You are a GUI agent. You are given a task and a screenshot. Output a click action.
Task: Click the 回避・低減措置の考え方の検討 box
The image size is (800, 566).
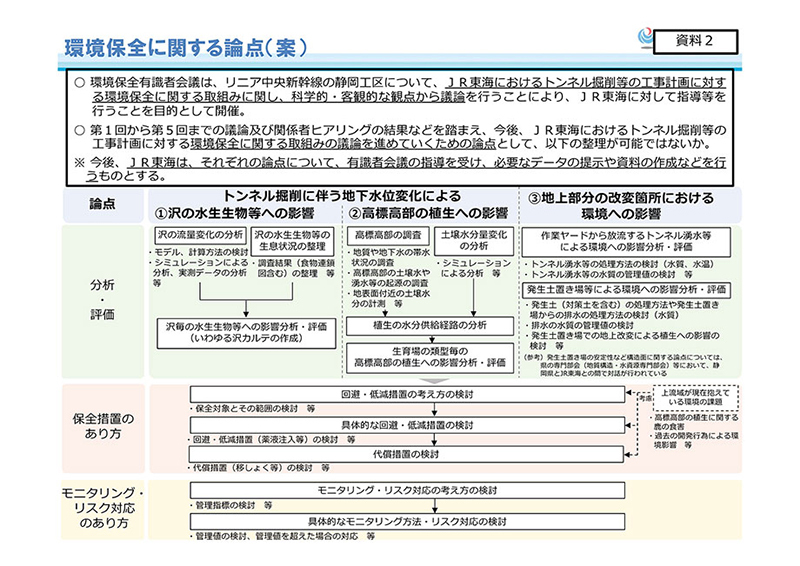point(407,395)
